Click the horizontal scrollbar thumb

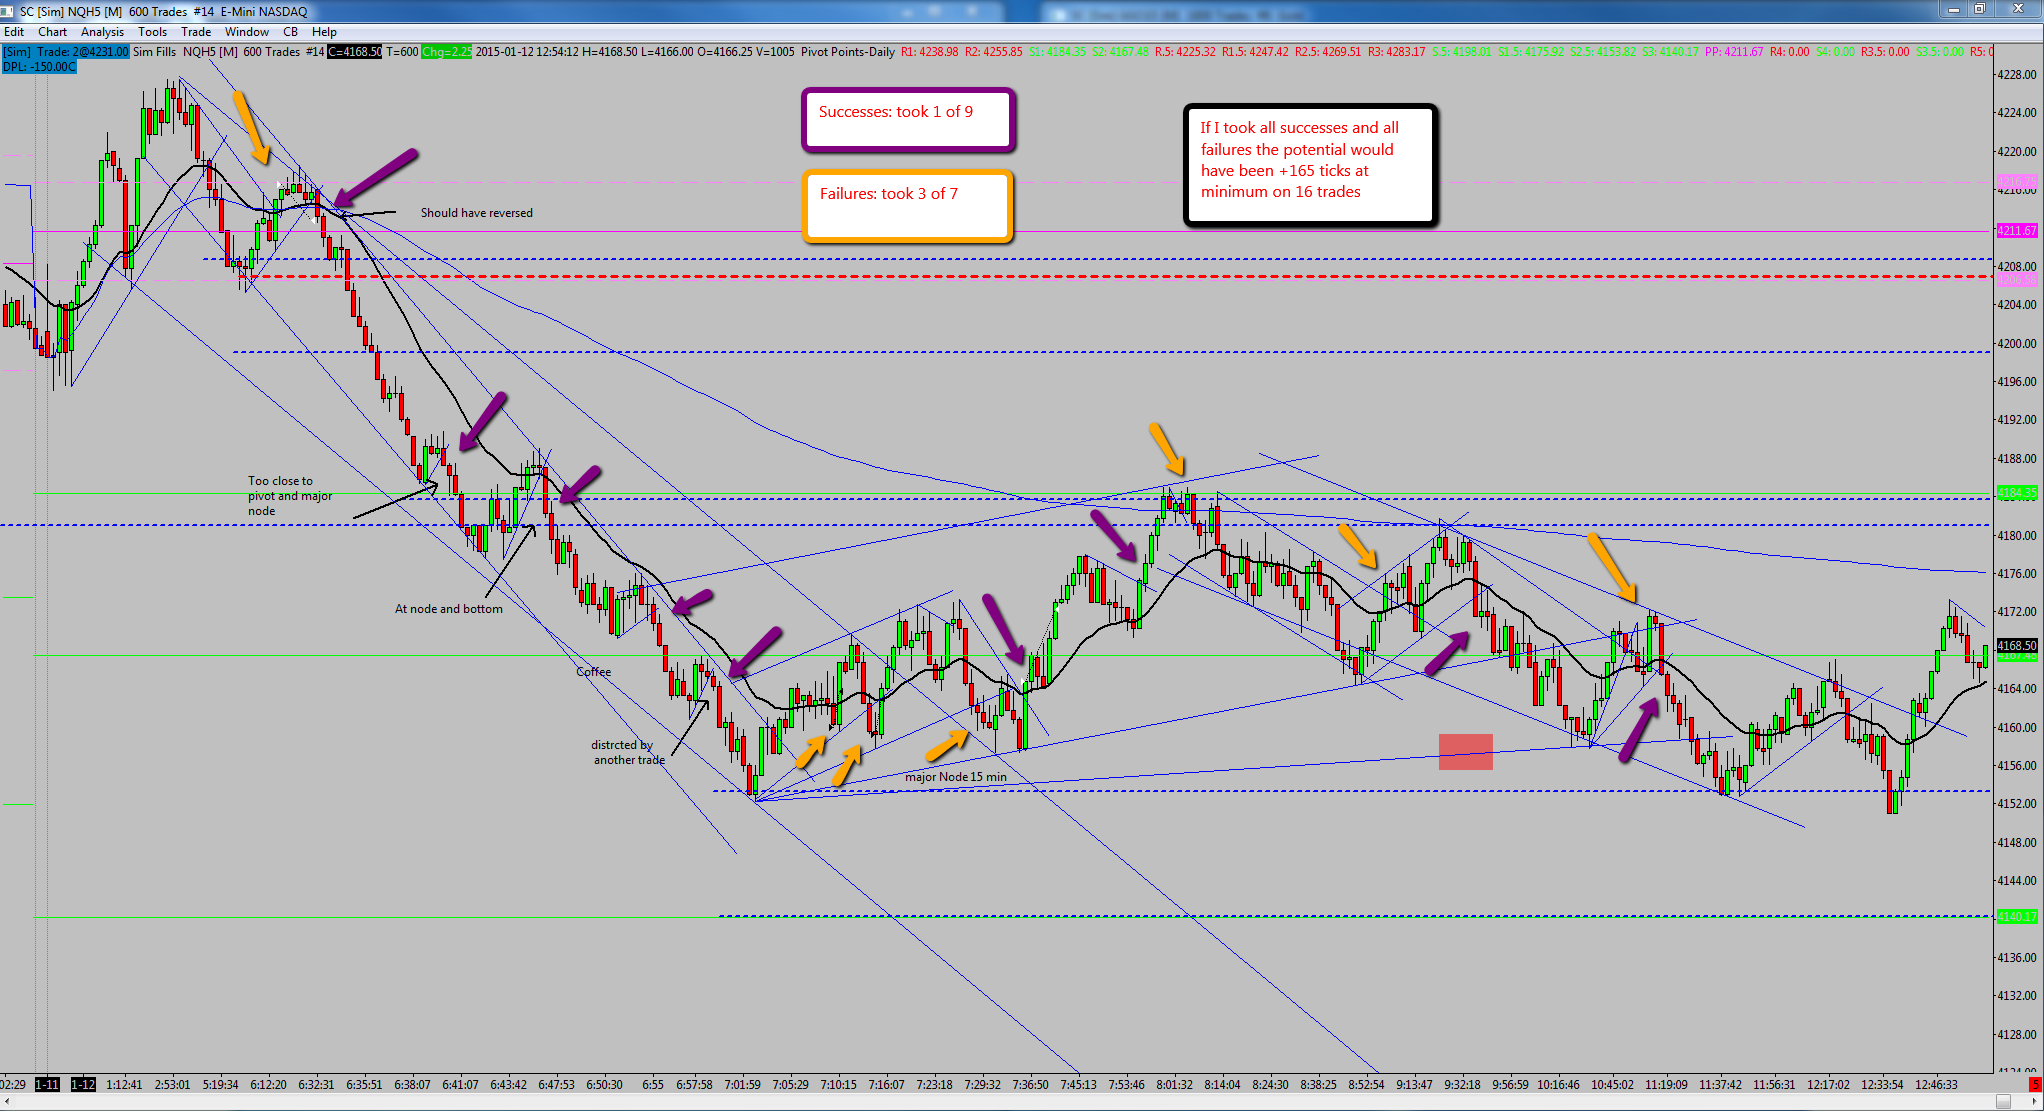coord(2003,1102)
